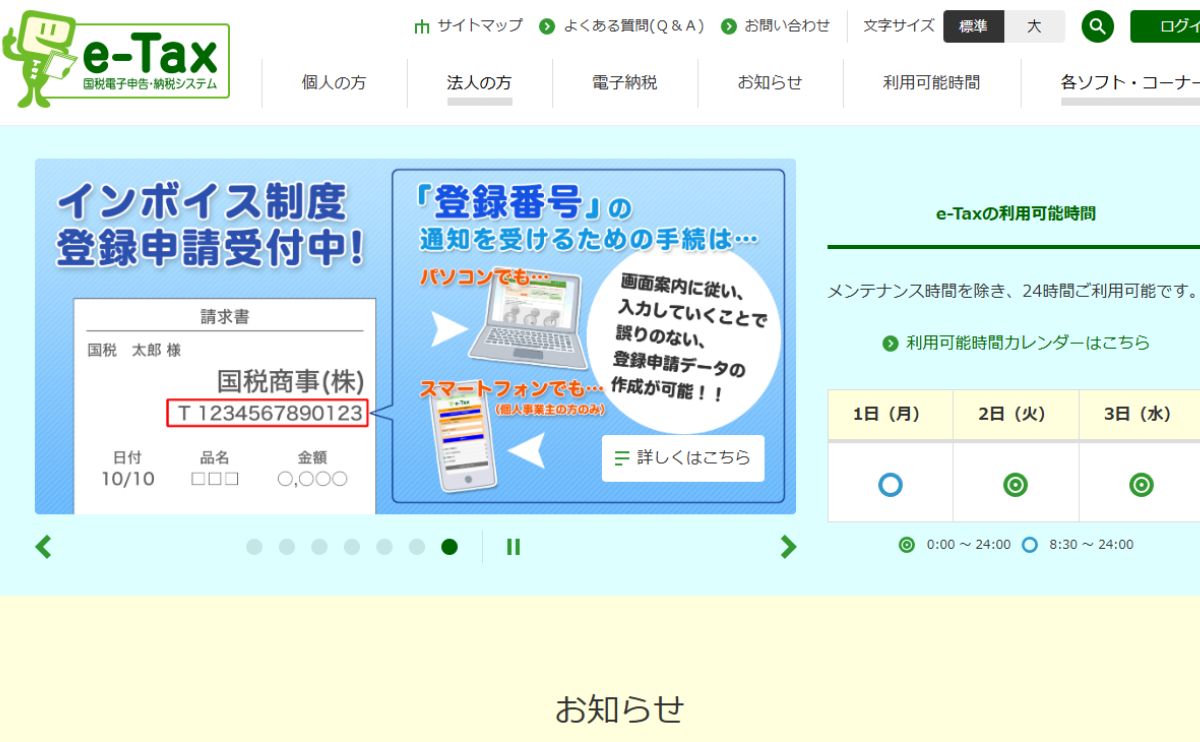Click the 2日(火) calendar header

point(1015,414)
